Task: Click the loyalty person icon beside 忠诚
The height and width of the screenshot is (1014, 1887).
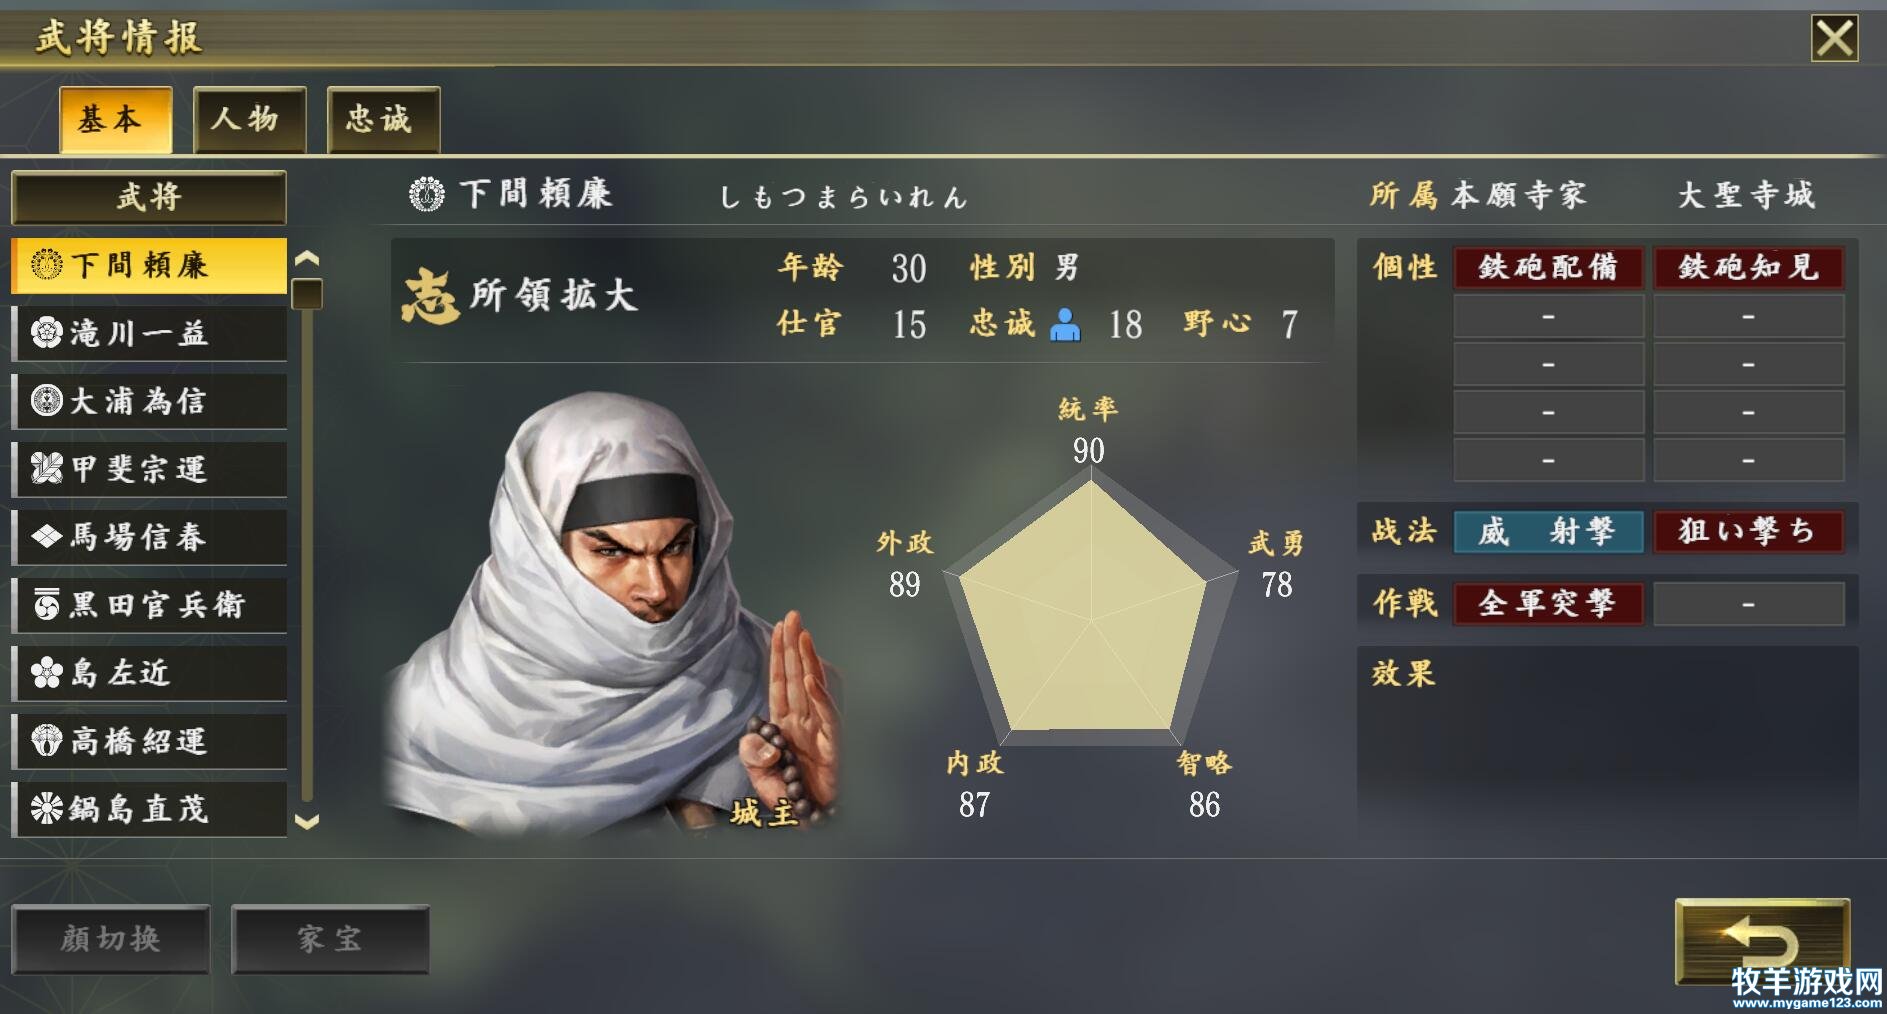Action: point(1066,325)
